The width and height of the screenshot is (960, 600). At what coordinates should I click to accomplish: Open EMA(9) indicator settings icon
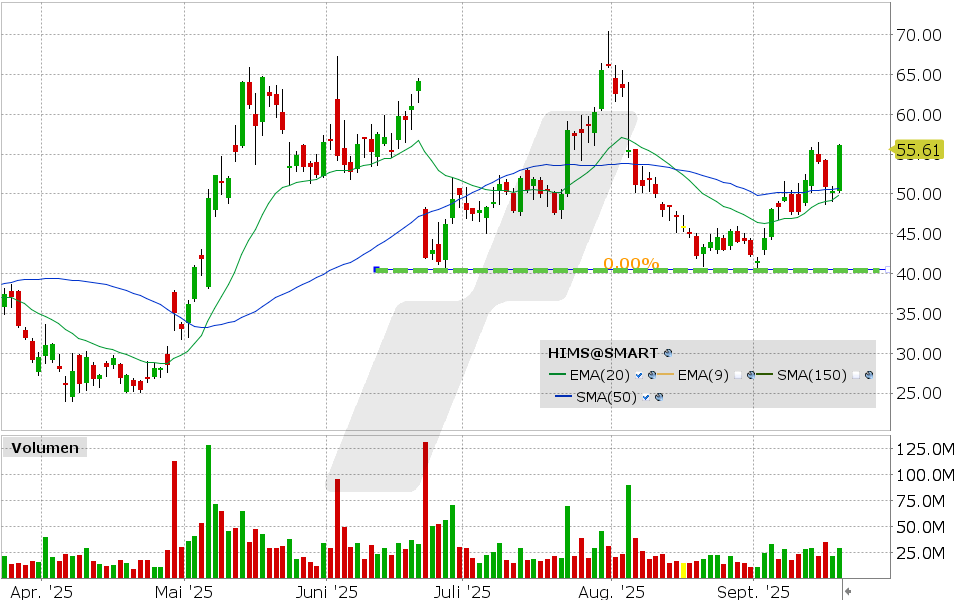tap(753, 375)
